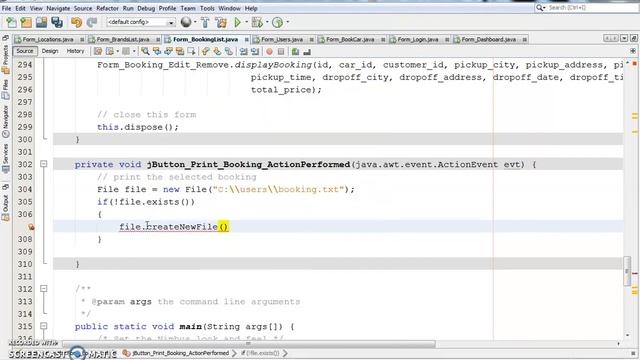Click the vertical scrollbar thumb in editor
This screenshot has height=360, width=640.
627,271
